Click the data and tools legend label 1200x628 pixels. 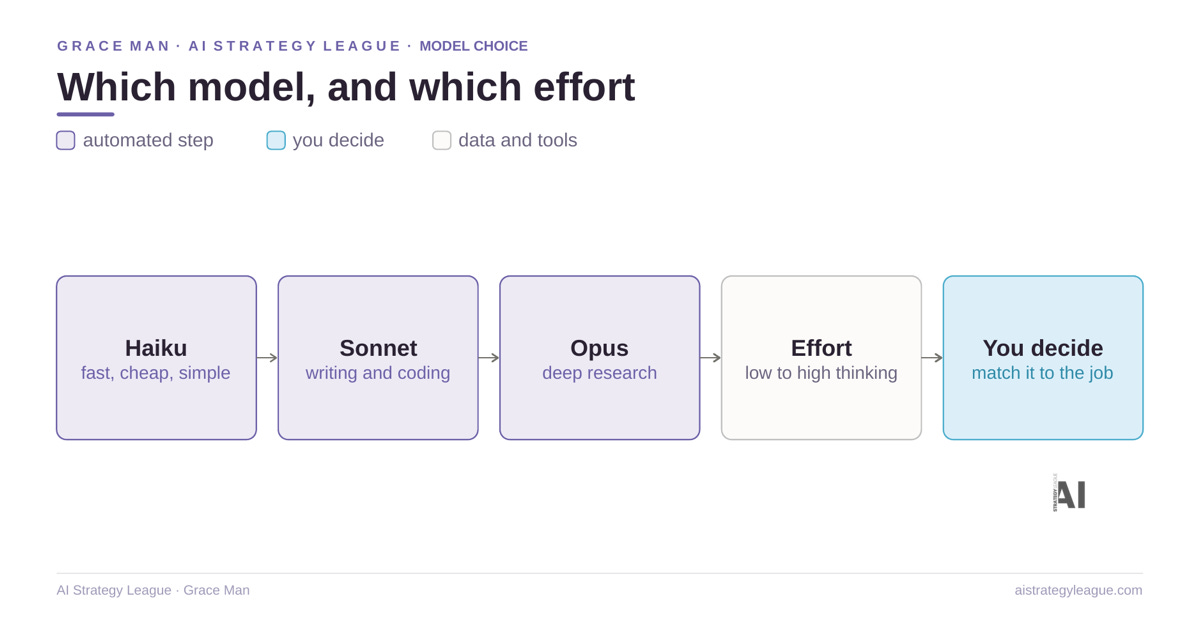(518, 140)
